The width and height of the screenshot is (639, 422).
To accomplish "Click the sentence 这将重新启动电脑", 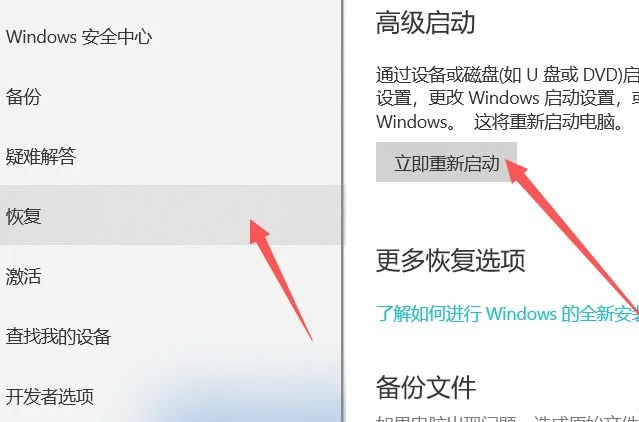I will pyautogui.click(x=549, y=121).
